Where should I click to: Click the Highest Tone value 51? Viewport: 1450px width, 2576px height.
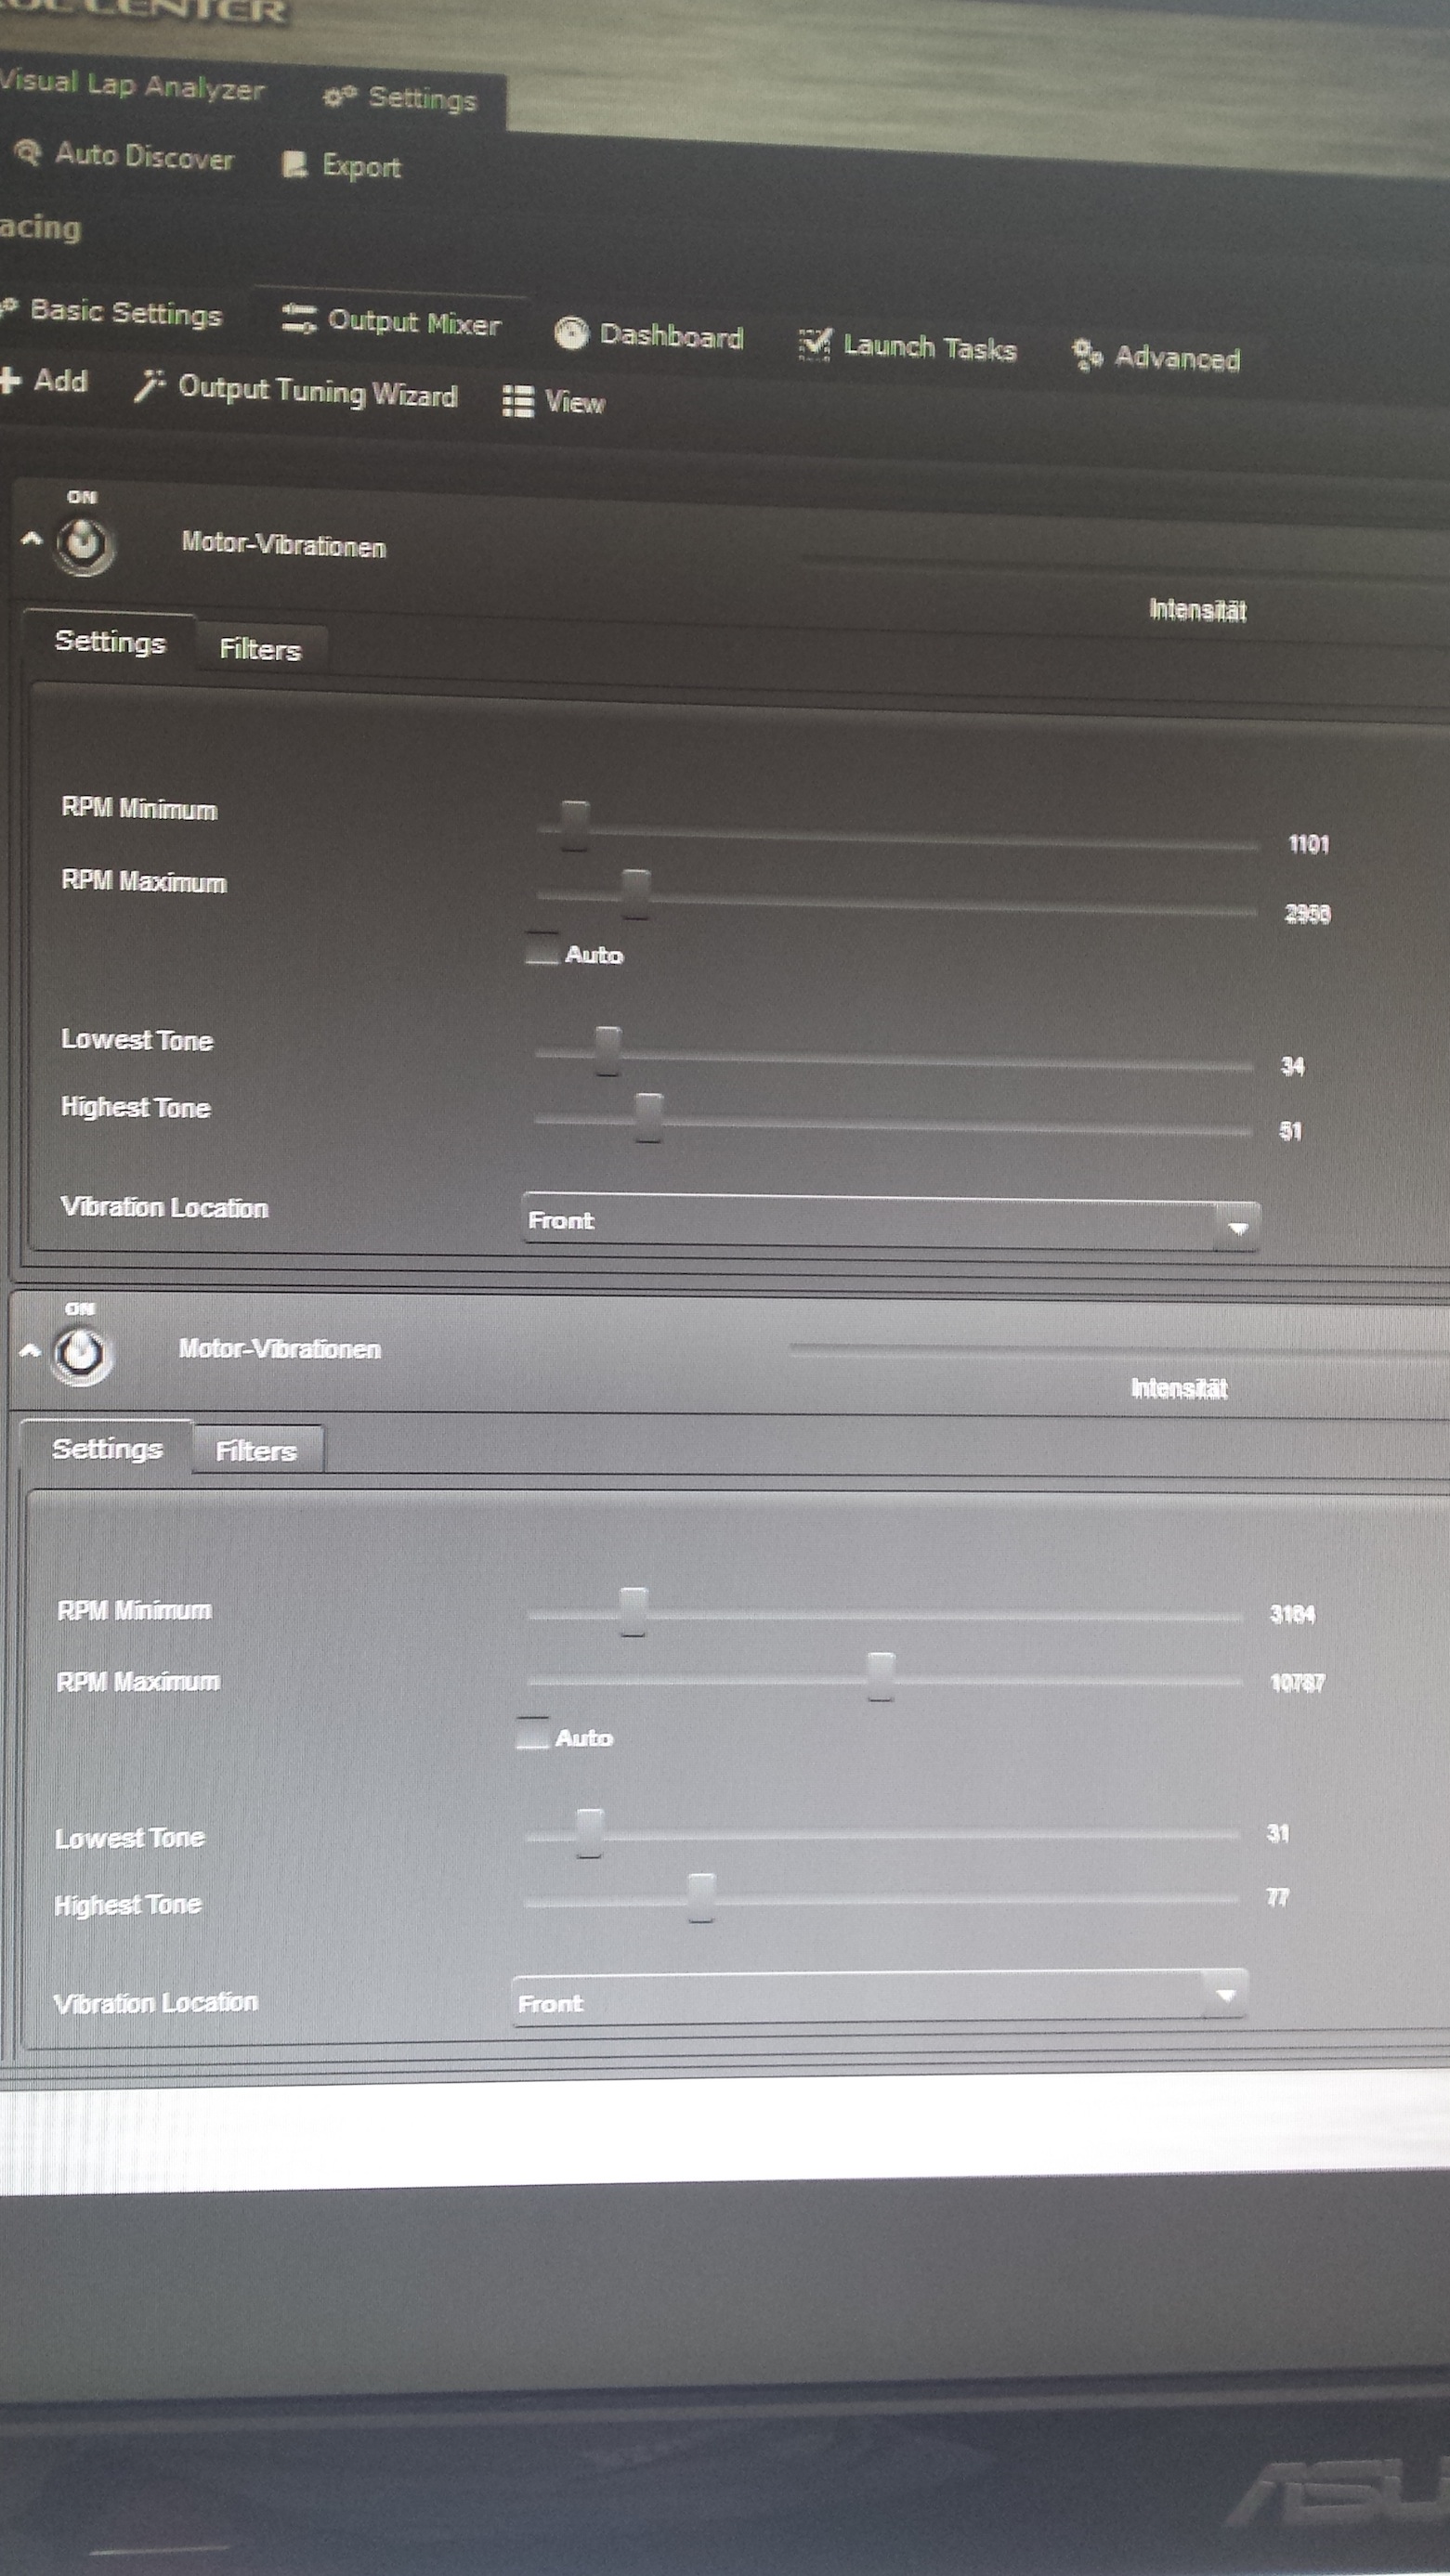click(x=1290, y=1131)
